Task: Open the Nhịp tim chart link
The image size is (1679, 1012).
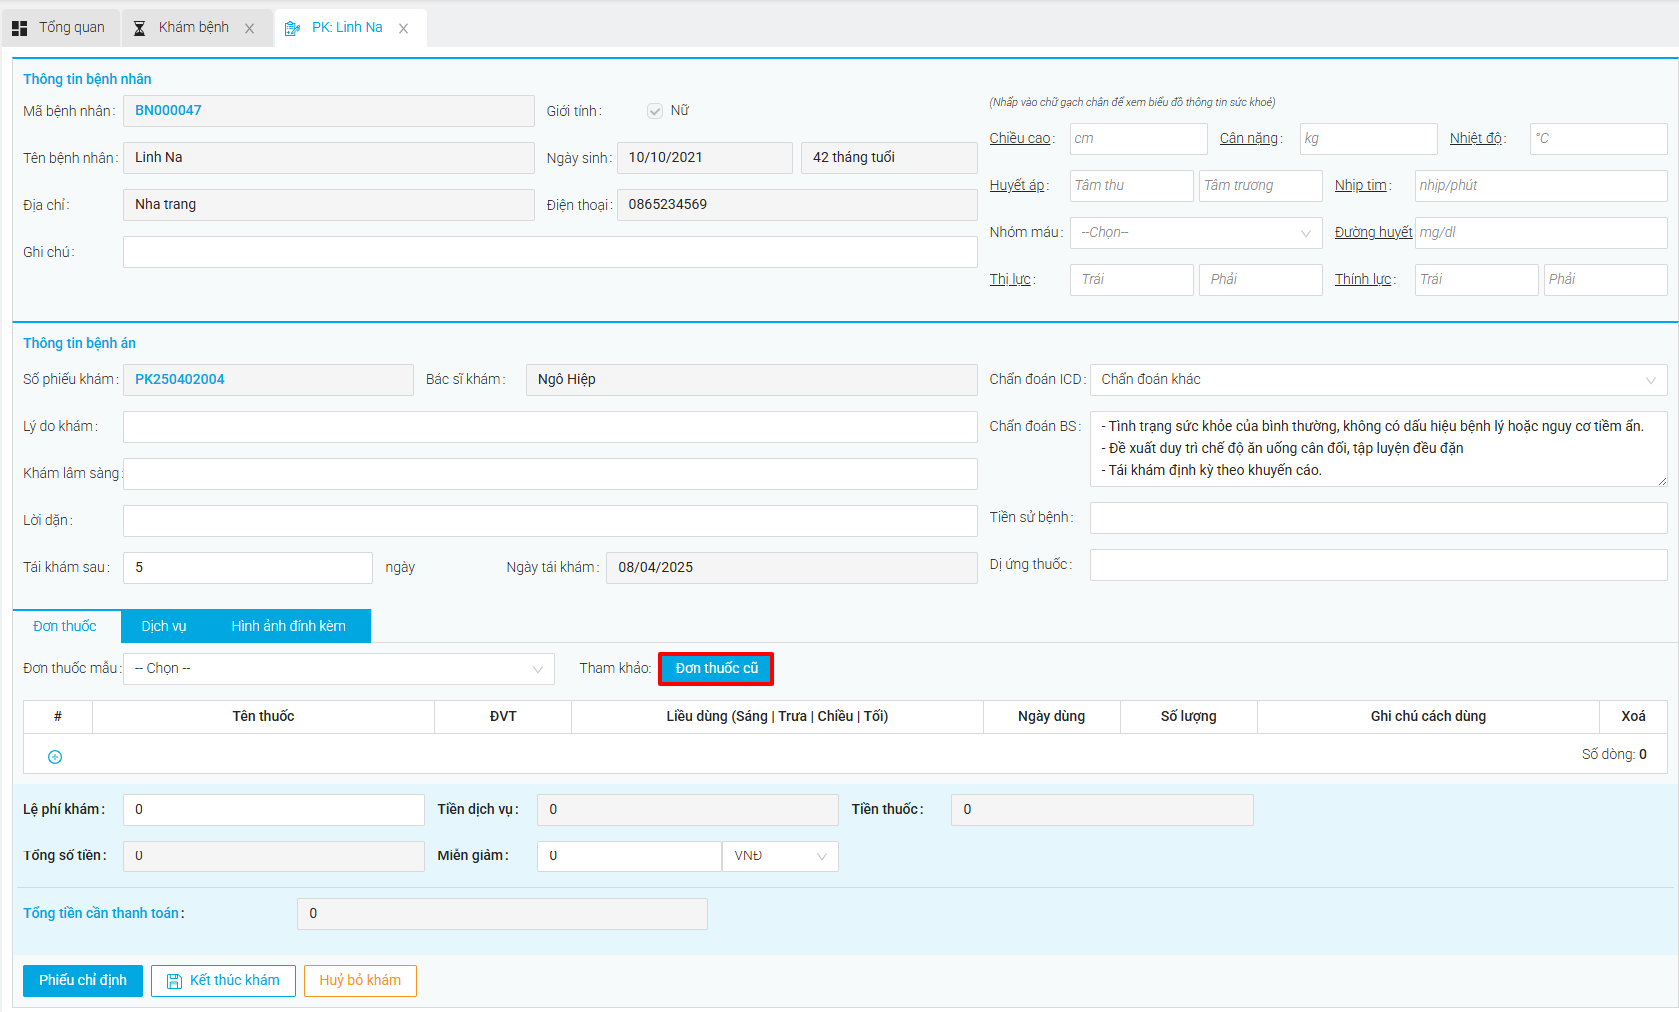Action: [1361, 186]
